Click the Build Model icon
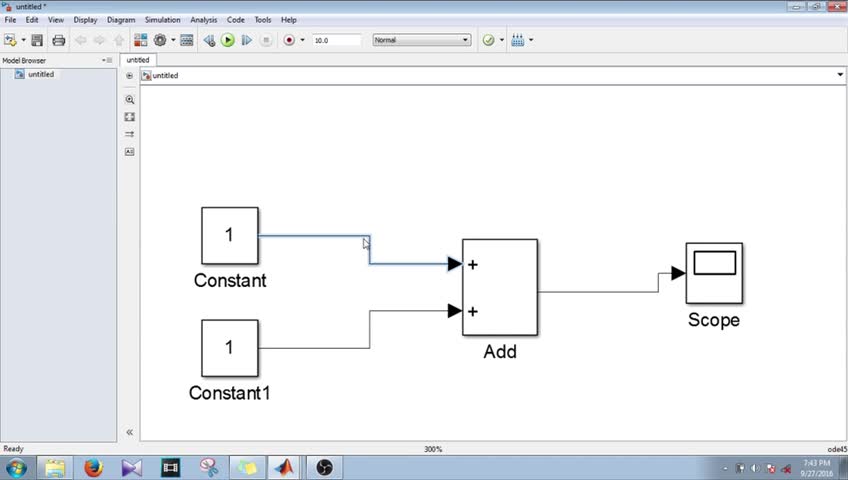The width and height of the screenshot is (848, 480). click(x=518, y=40)
